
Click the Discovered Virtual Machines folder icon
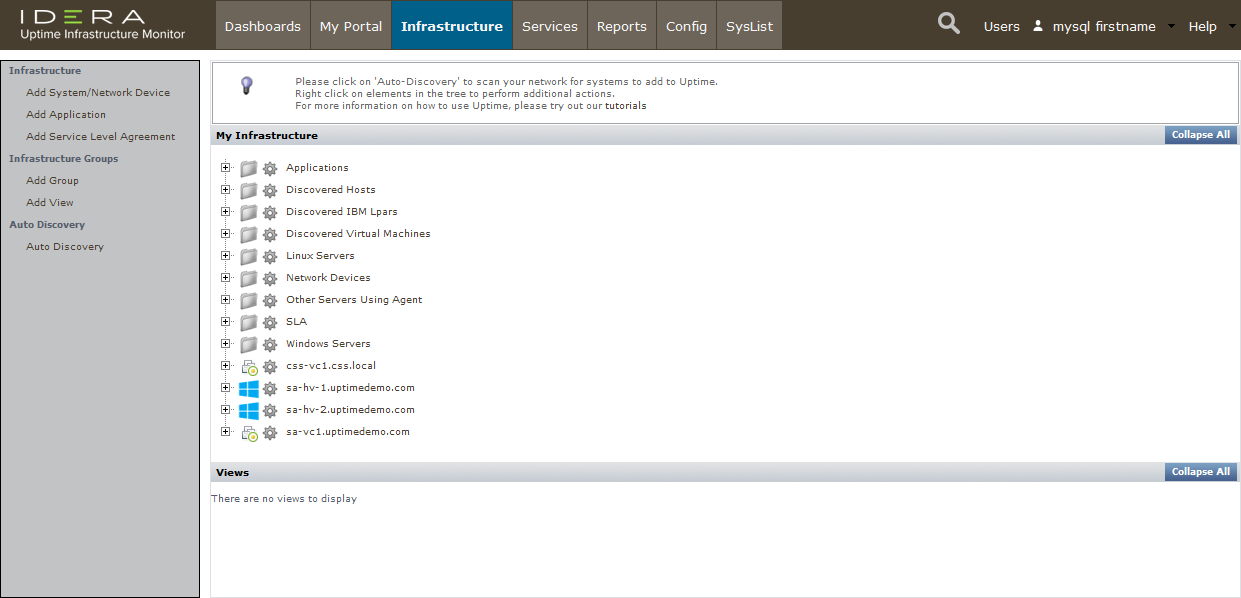(x=249, y=234)
